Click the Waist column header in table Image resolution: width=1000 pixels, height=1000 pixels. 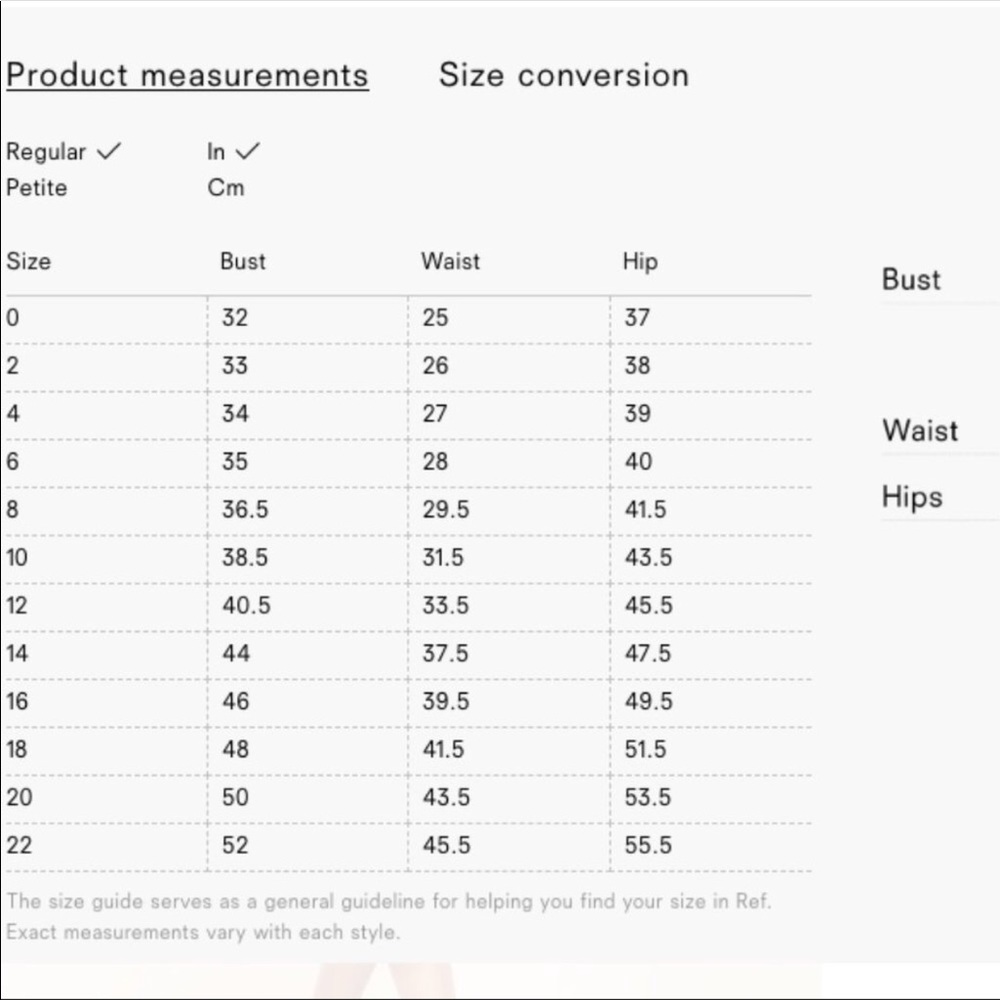(x=450, y=261)
